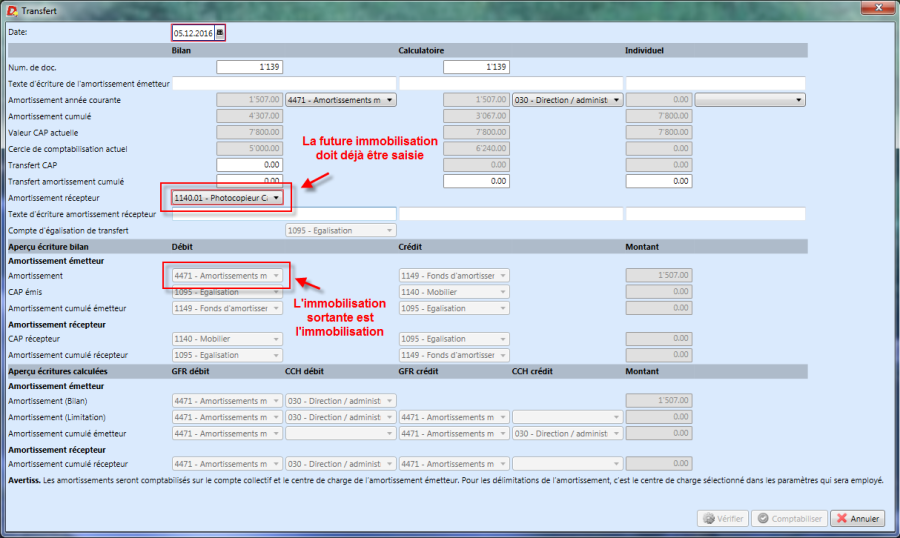
Task: Click Bilan Texte d'écriture amortissement récepteur field
Action: coord(284,214)
